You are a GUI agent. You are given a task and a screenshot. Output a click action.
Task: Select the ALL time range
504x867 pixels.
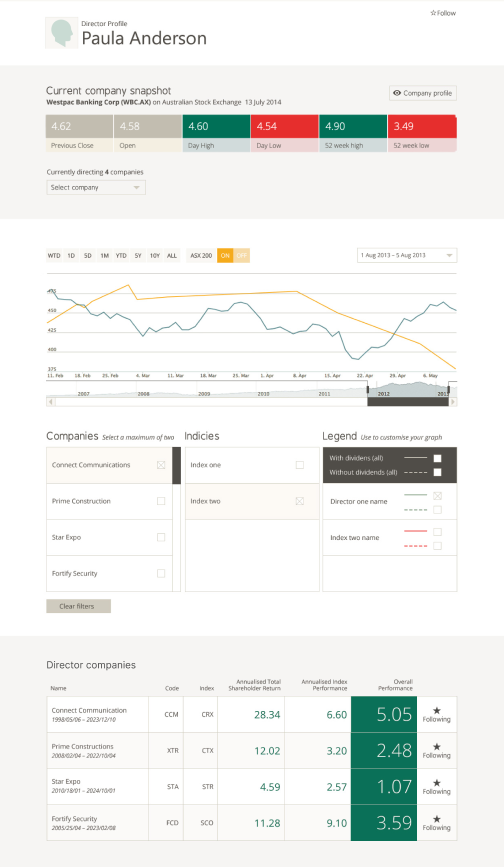(172, 255)
